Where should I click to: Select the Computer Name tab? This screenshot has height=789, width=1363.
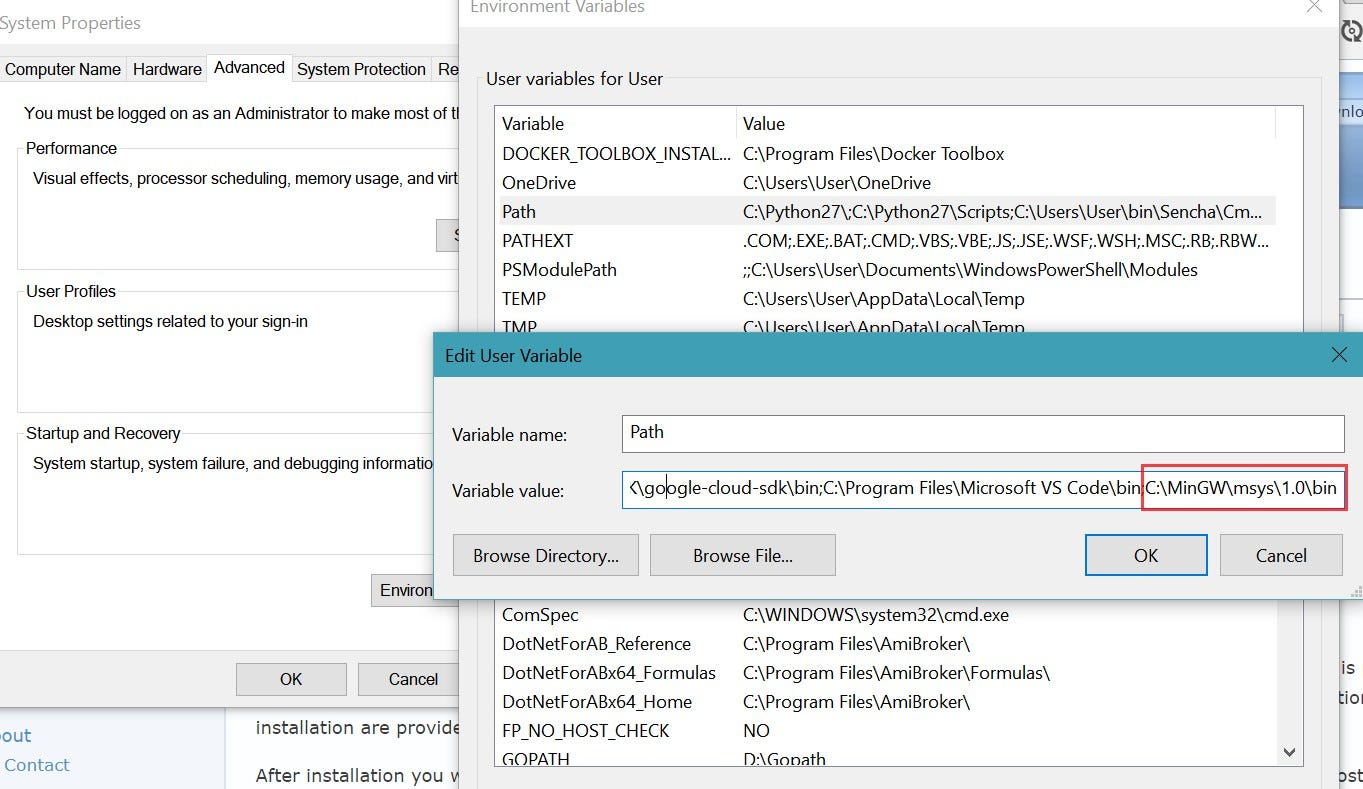63,68
